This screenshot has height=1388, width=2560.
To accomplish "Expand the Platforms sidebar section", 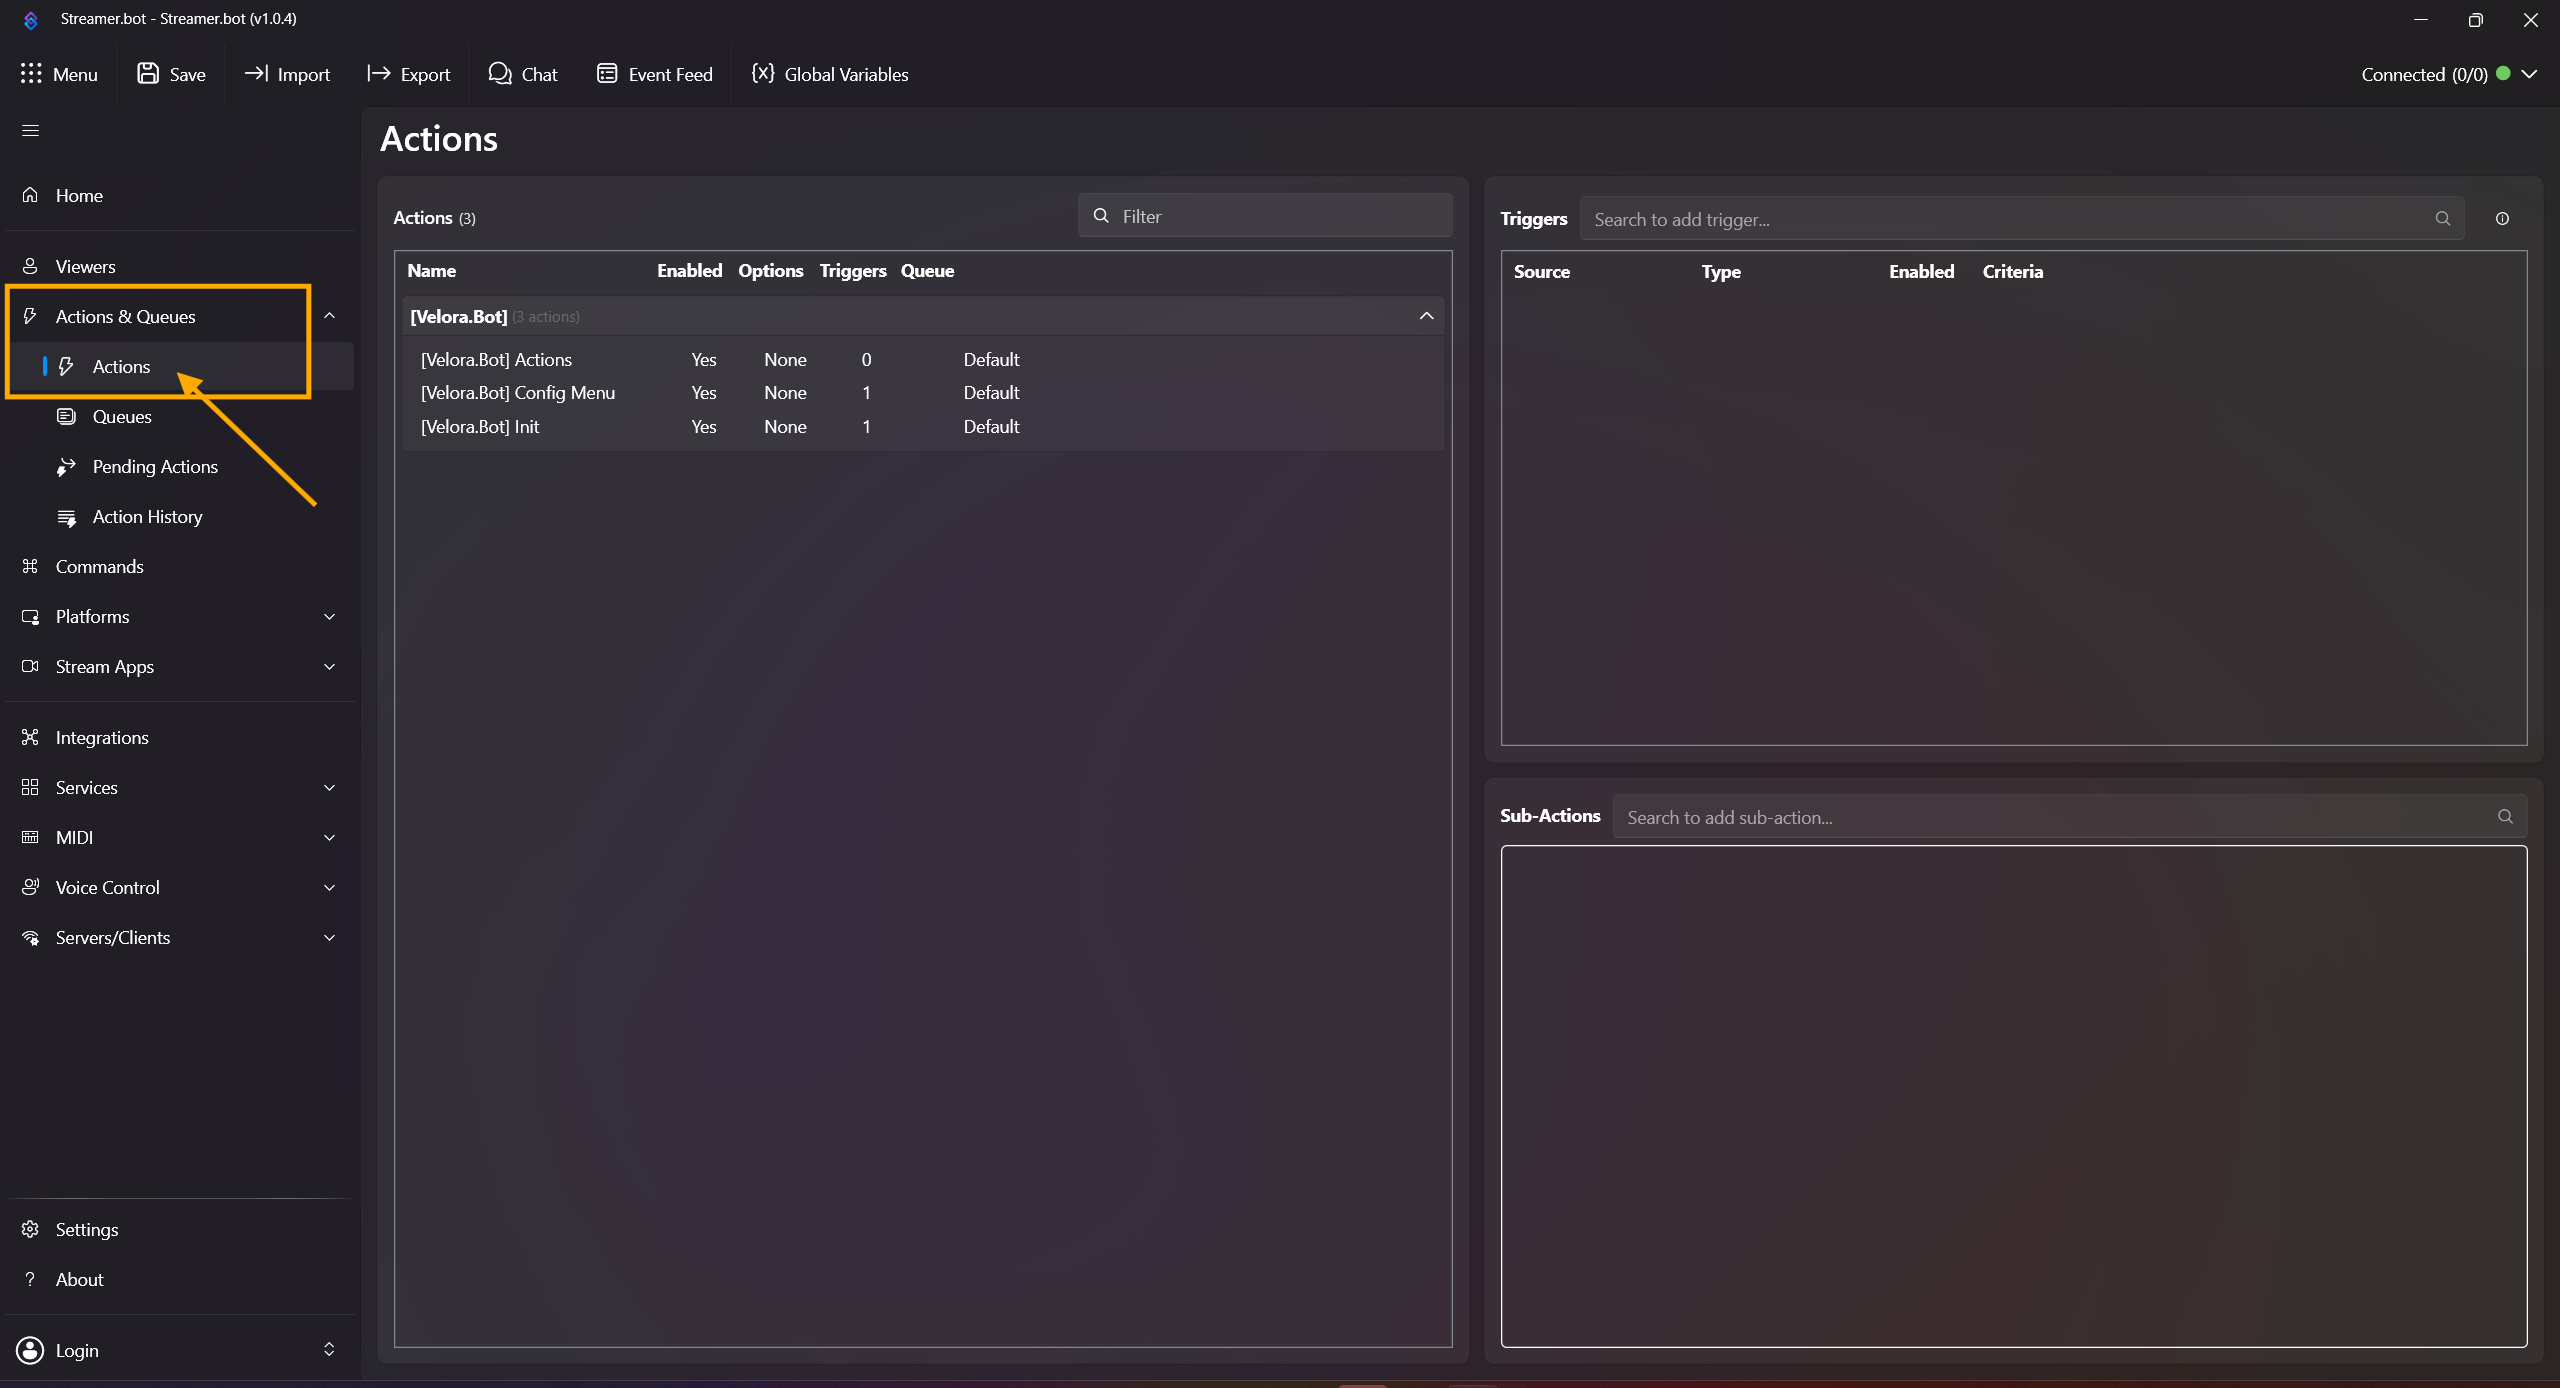I will [329, 617].
